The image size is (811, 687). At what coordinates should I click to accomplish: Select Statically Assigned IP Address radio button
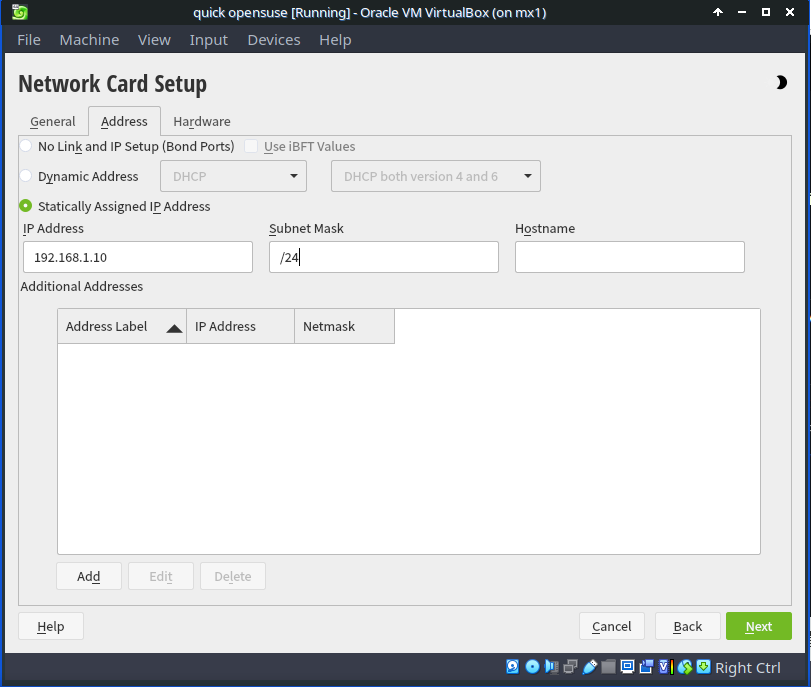[25, 206]
